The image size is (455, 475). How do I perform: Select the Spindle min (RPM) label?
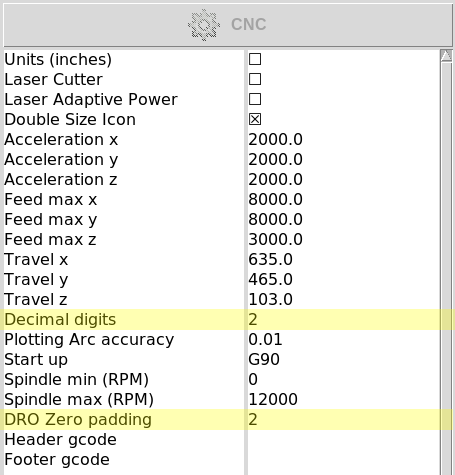(x=76, y=379)
